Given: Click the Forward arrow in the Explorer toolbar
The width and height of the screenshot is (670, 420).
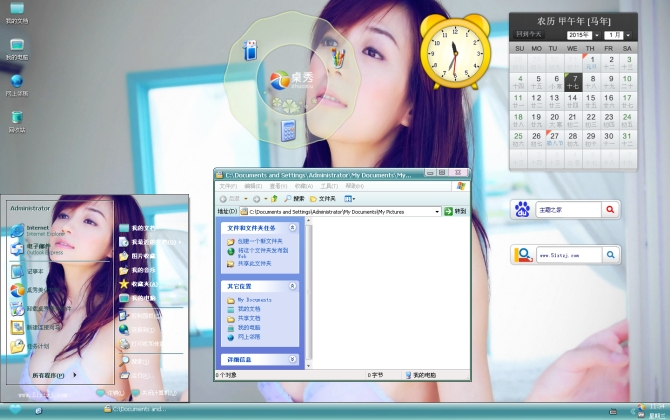Looking at the screenshot, I should [x=256, y=199].
